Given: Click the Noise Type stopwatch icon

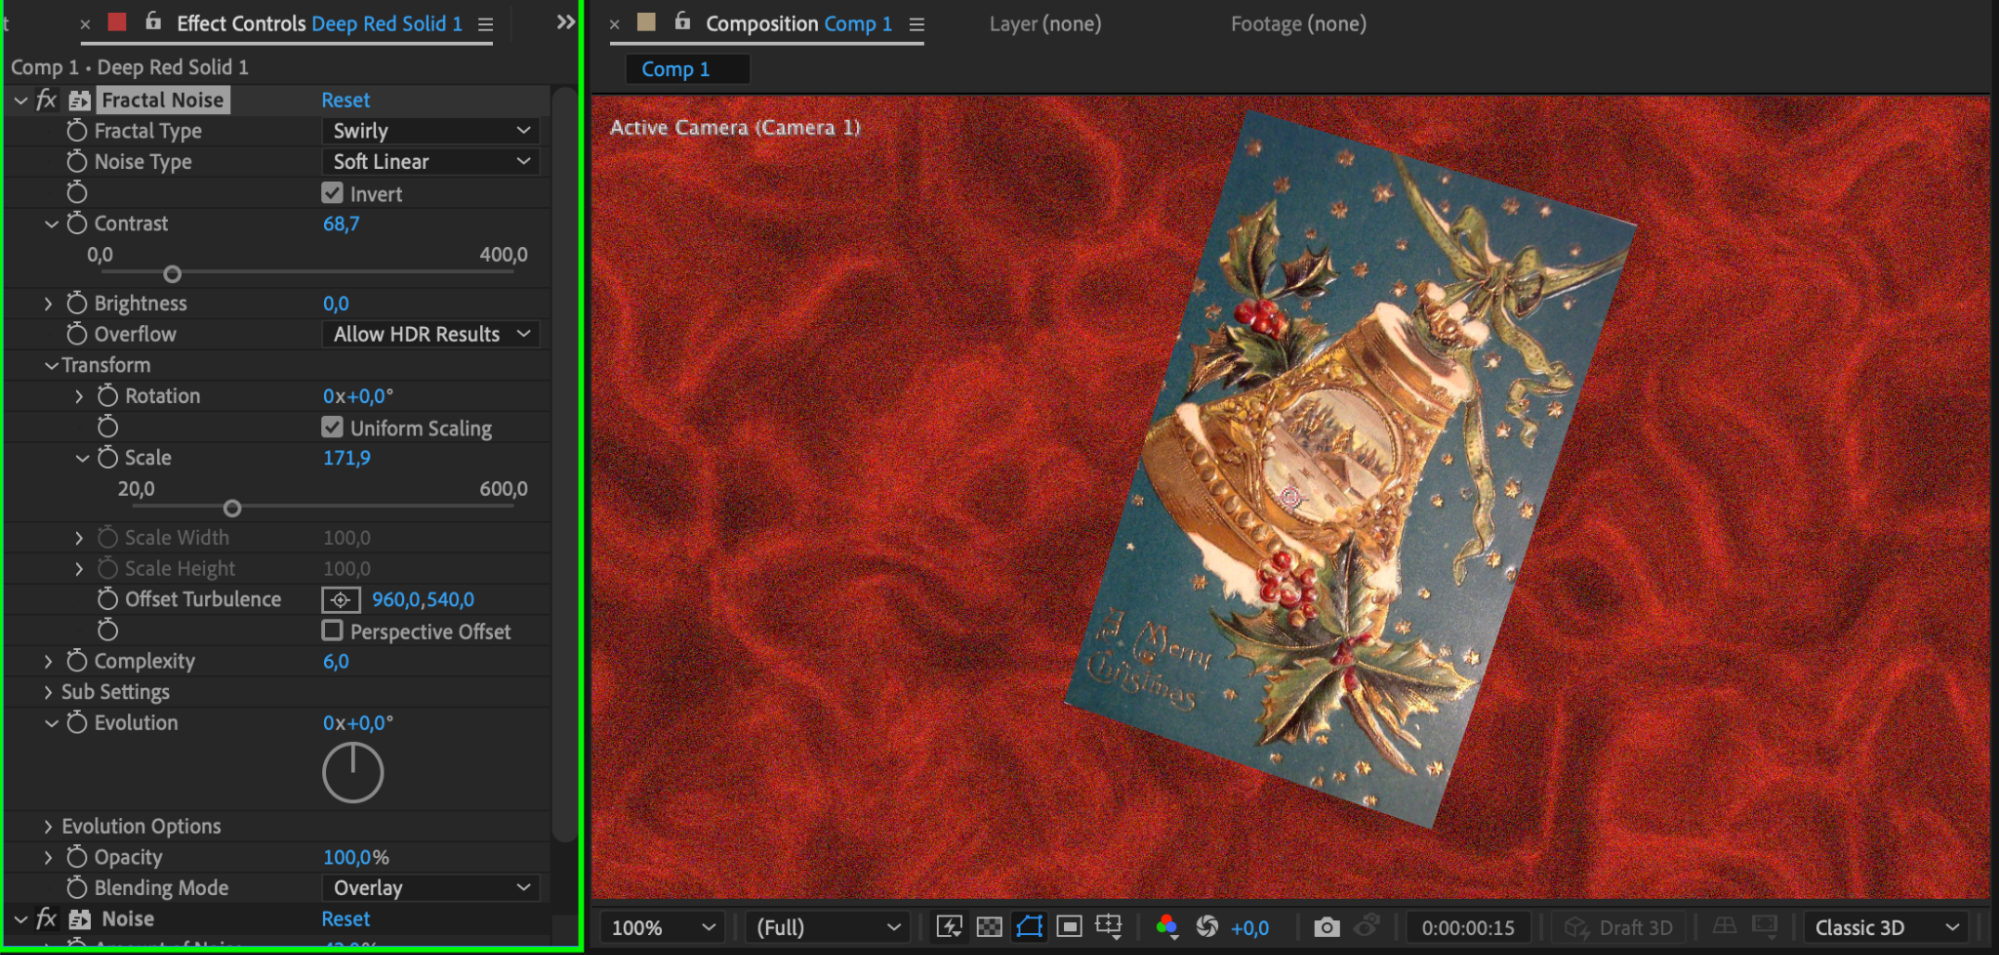Looking at the screenshot, I should [77, 162].
